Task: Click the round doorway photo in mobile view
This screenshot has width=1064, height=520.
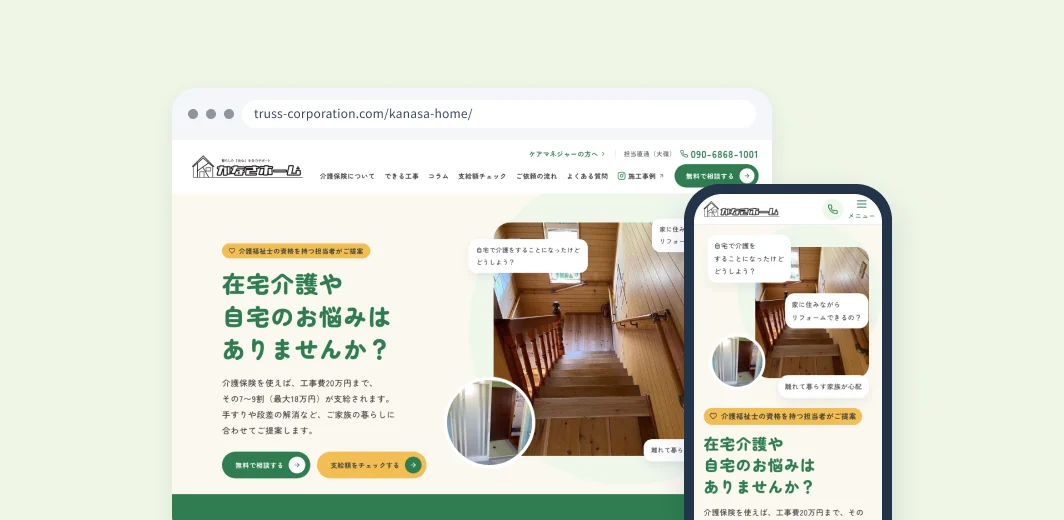Action: pyautogui.click(x=738, y=362)
